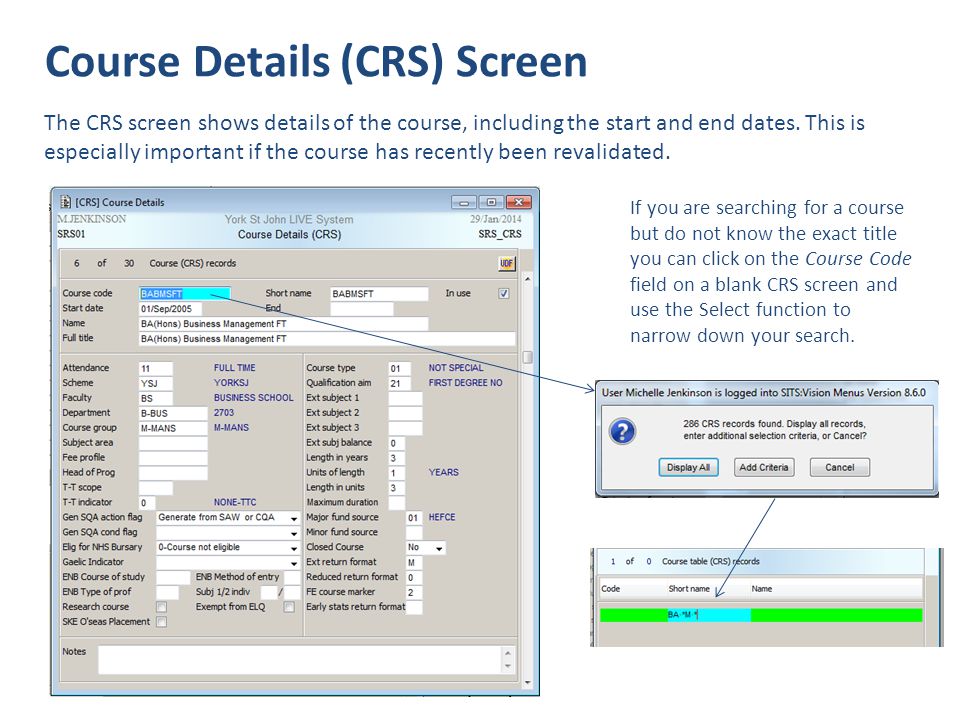The height and width of the screenshot is (720, 960).
Task: Click the UDF icon button
Action: click(506, 264)
